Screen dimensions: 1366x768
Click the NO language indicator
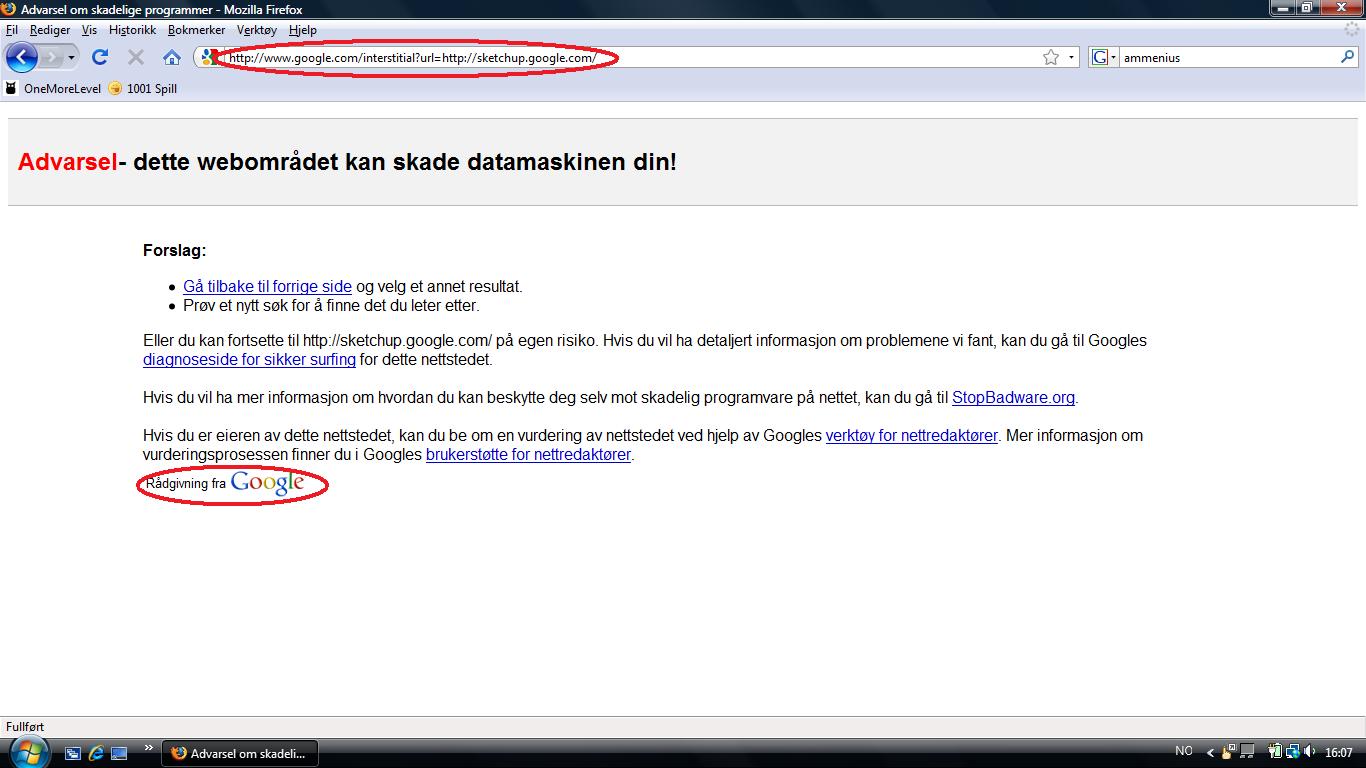1184,751
